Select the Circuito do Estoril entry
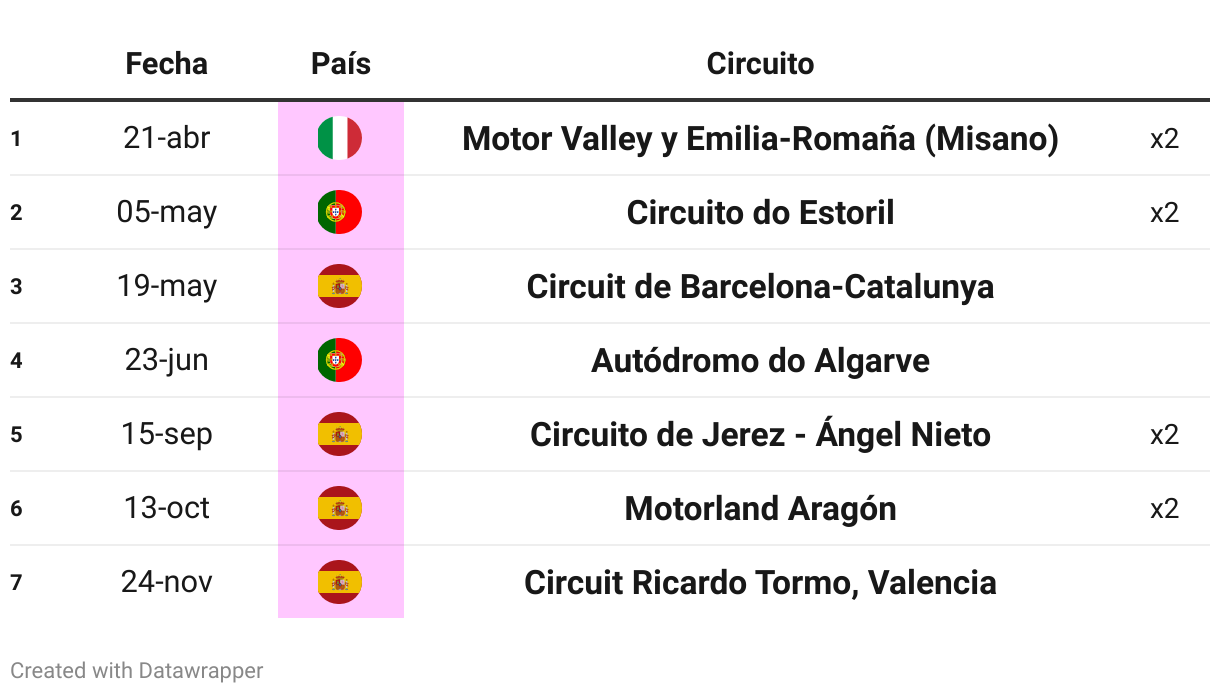The height and width of the screenshot is (694, 1220). (x=760, y=212)
